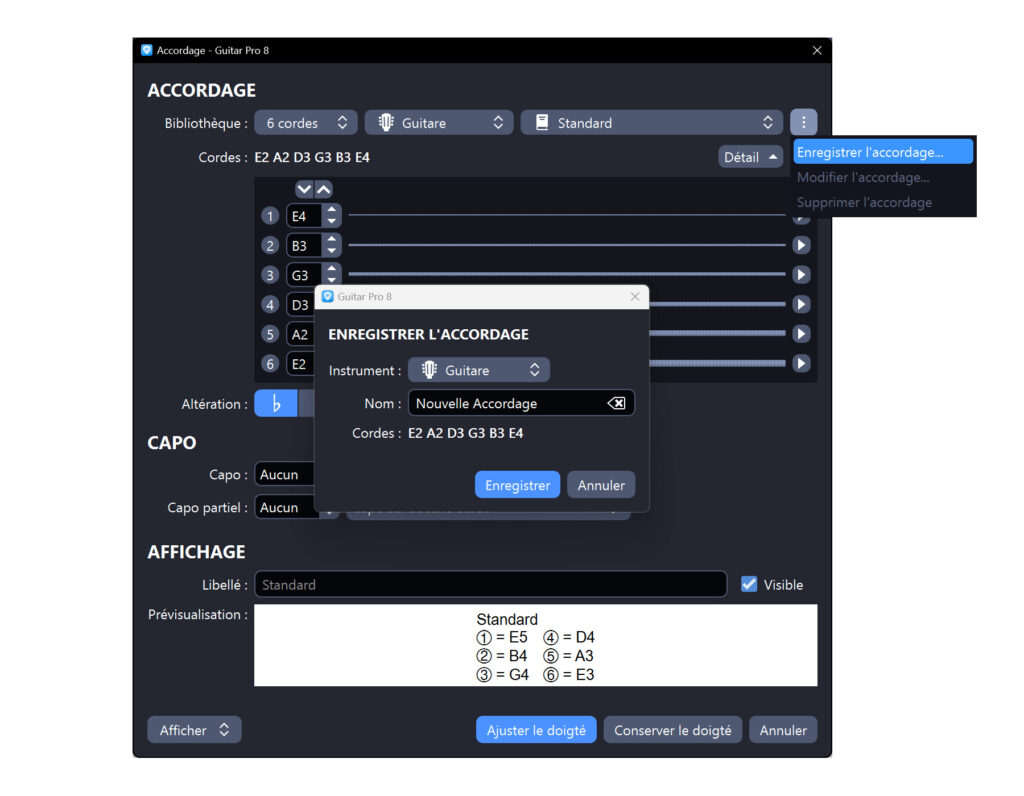Play string 5 (A2) sound
1024x796 pixels.
click(801, 334)
